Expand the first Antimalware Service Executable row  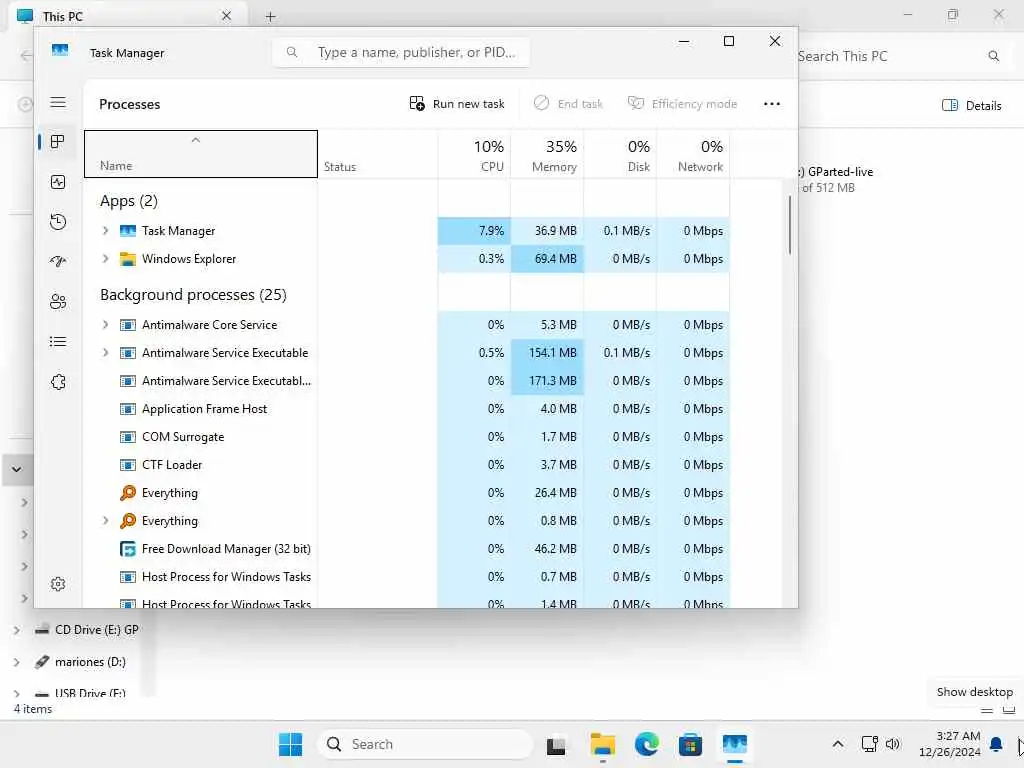click(x=106, y=353)
